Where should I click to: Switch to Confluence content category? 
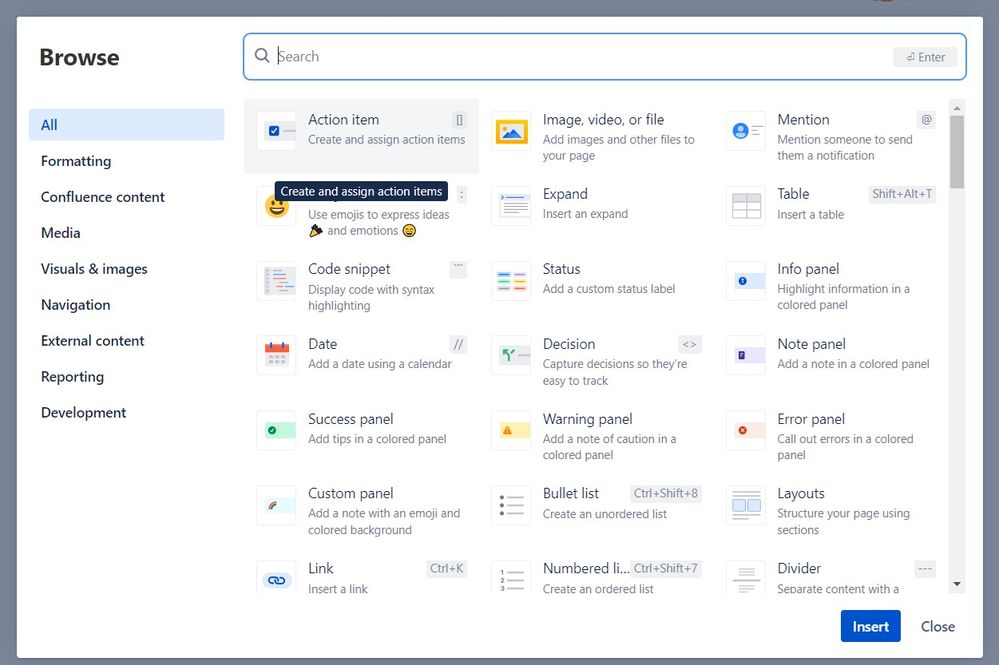pos(103,197)
